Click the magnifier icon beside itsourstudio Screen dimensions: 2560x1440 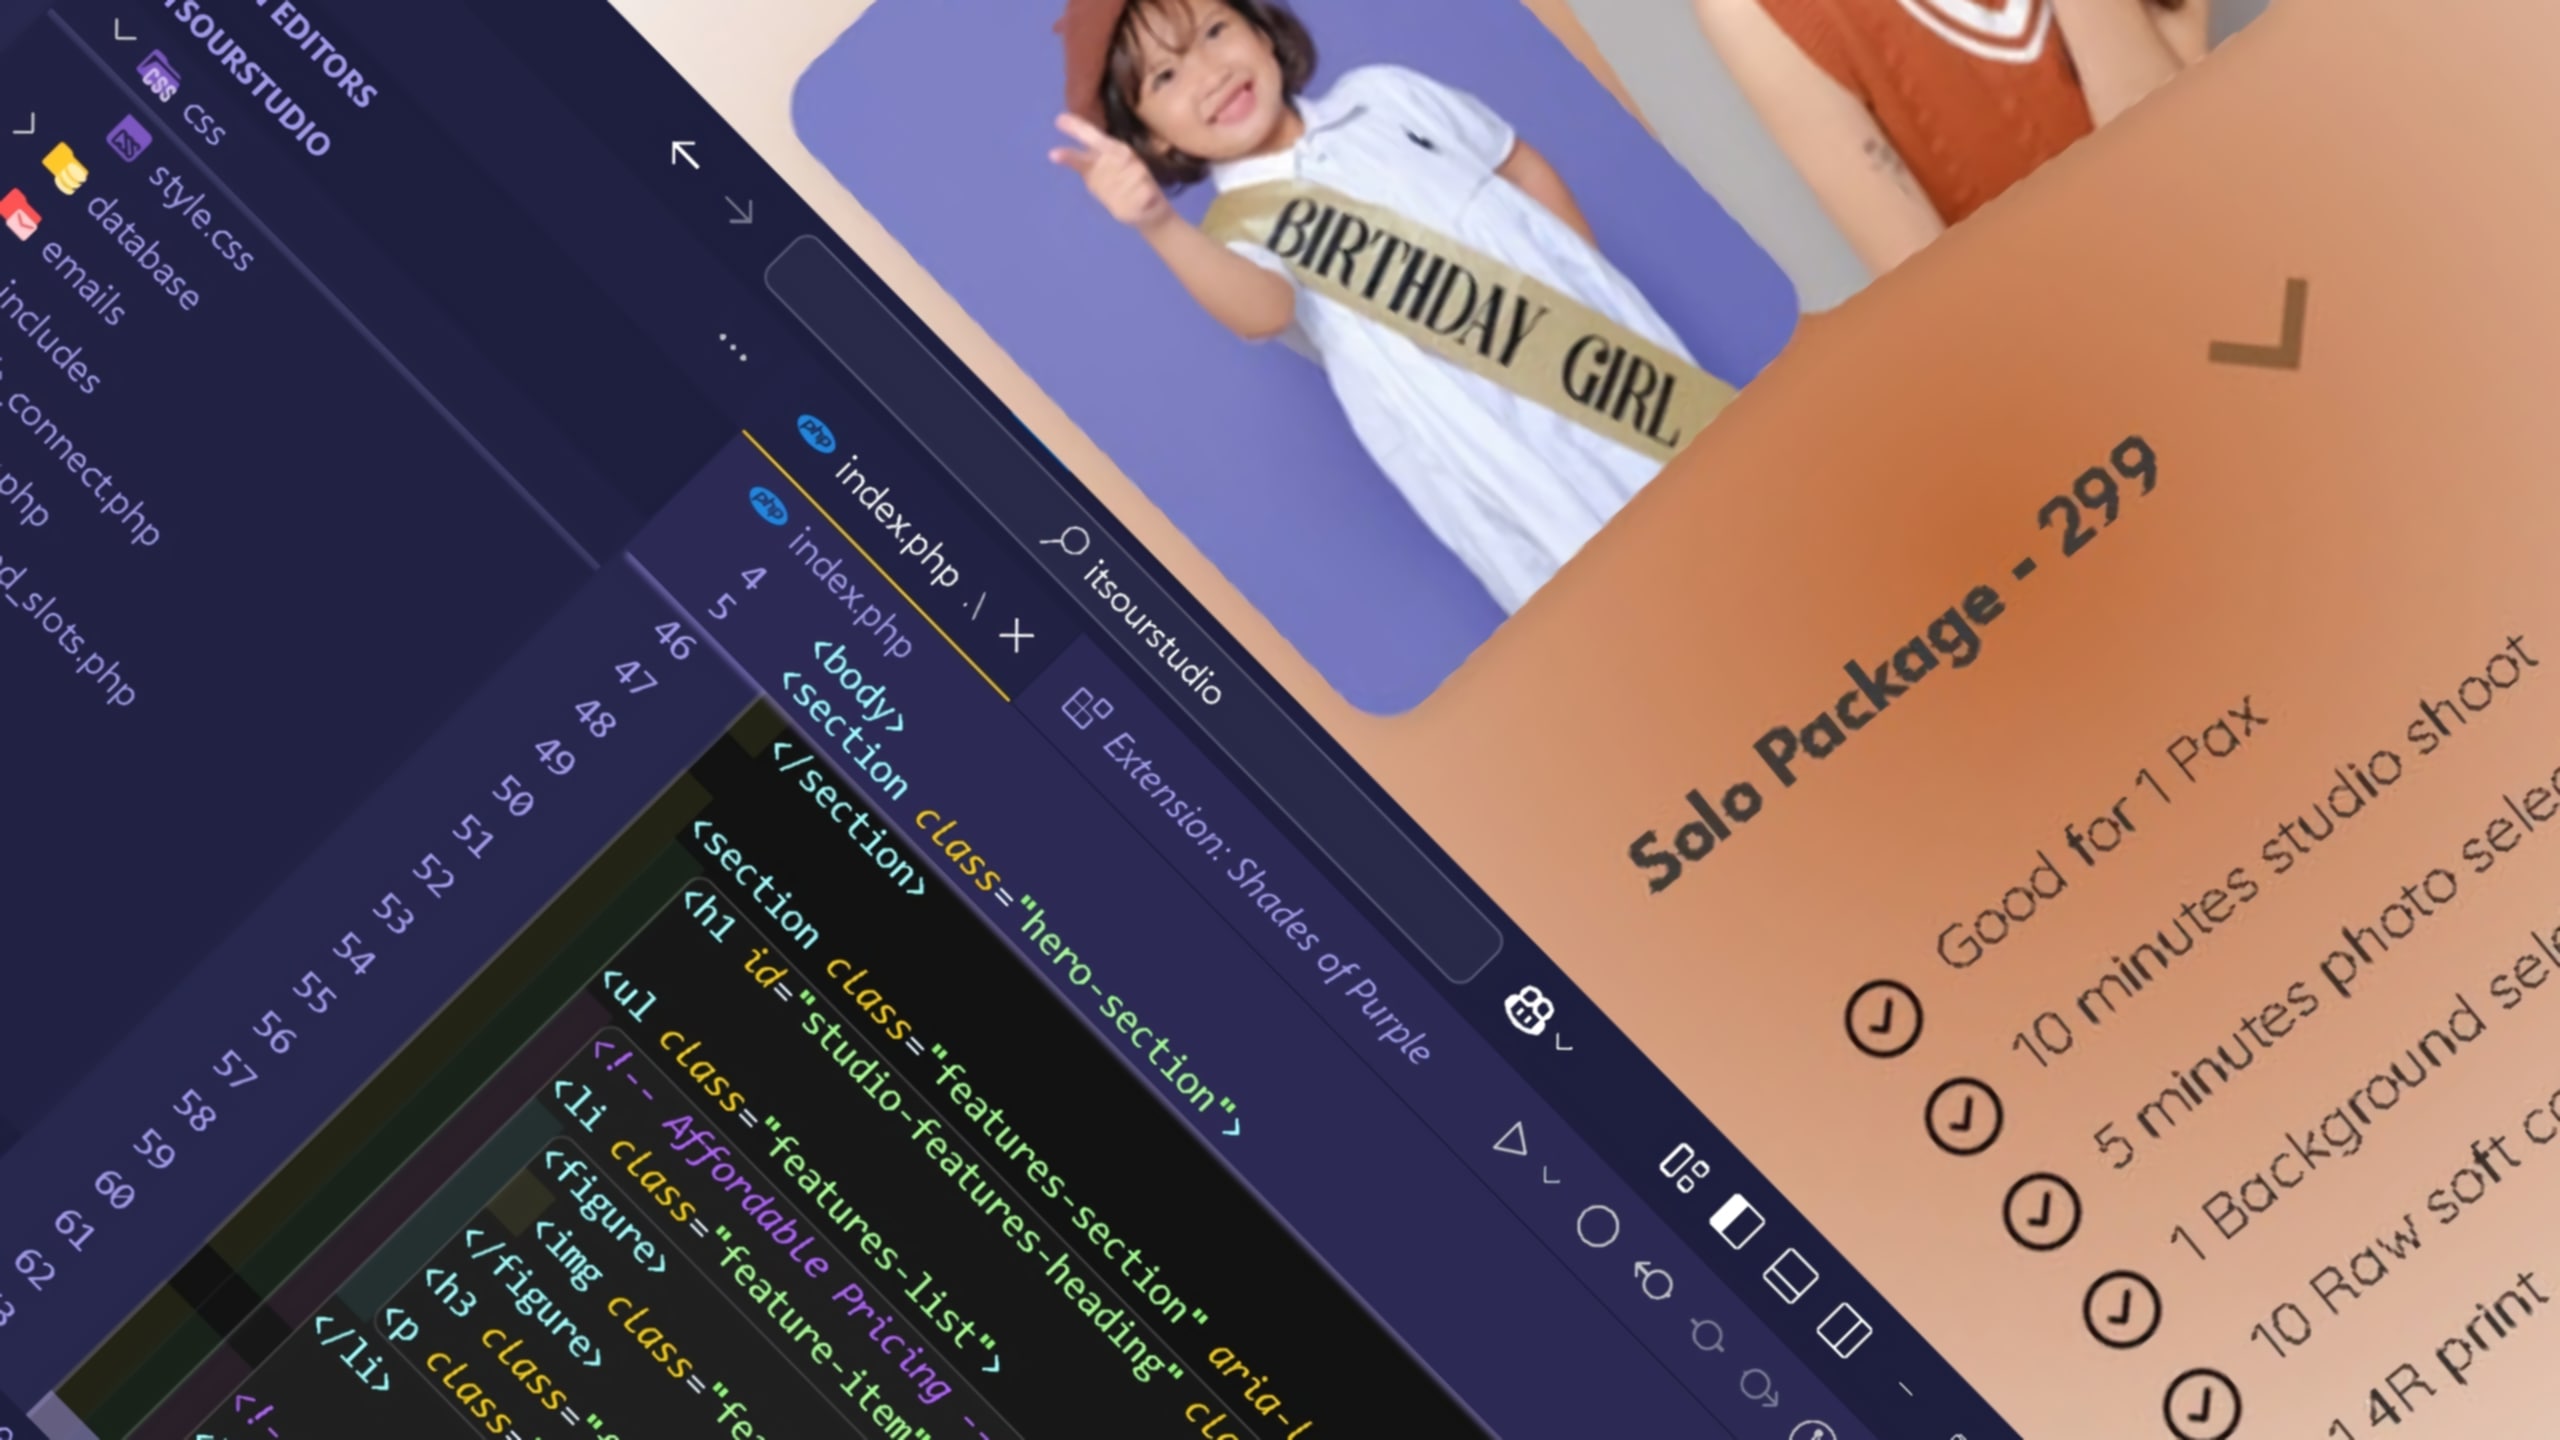point(1065,543)
